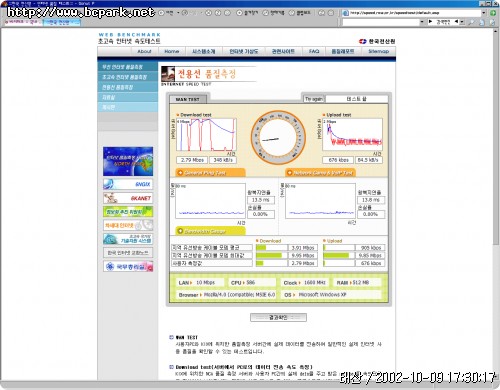The height and width of the screenshot is (390, 500).
Task: Click the 한국전산원 logo
Action: [377, 41]
